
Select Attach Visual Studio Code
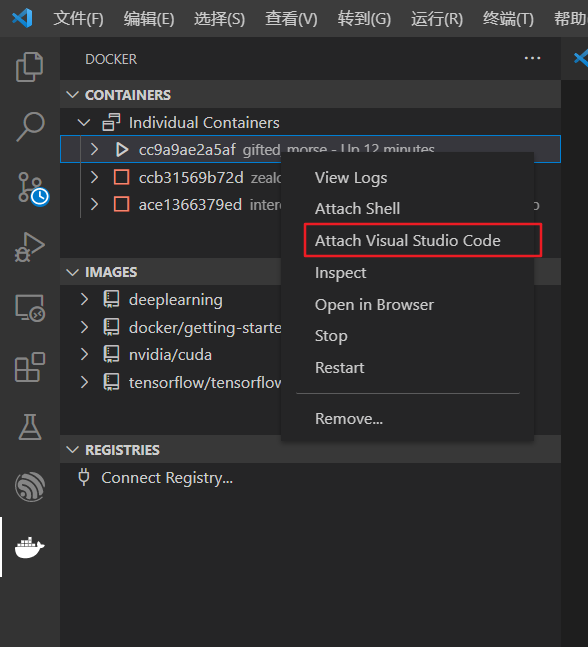(x=408, y=241)
